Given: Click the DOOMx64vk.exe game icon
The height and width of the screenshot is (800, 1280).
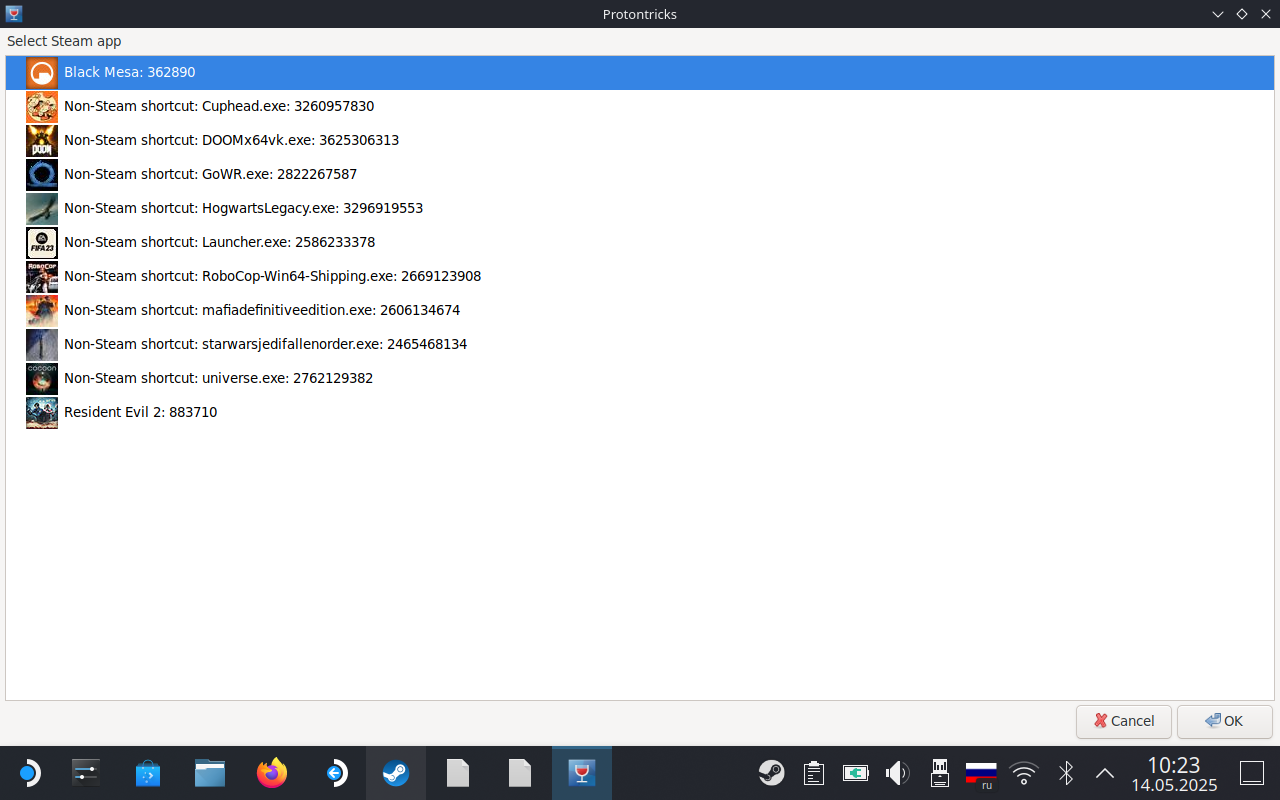Looking at the screenshot, I should tap(42, 141).
